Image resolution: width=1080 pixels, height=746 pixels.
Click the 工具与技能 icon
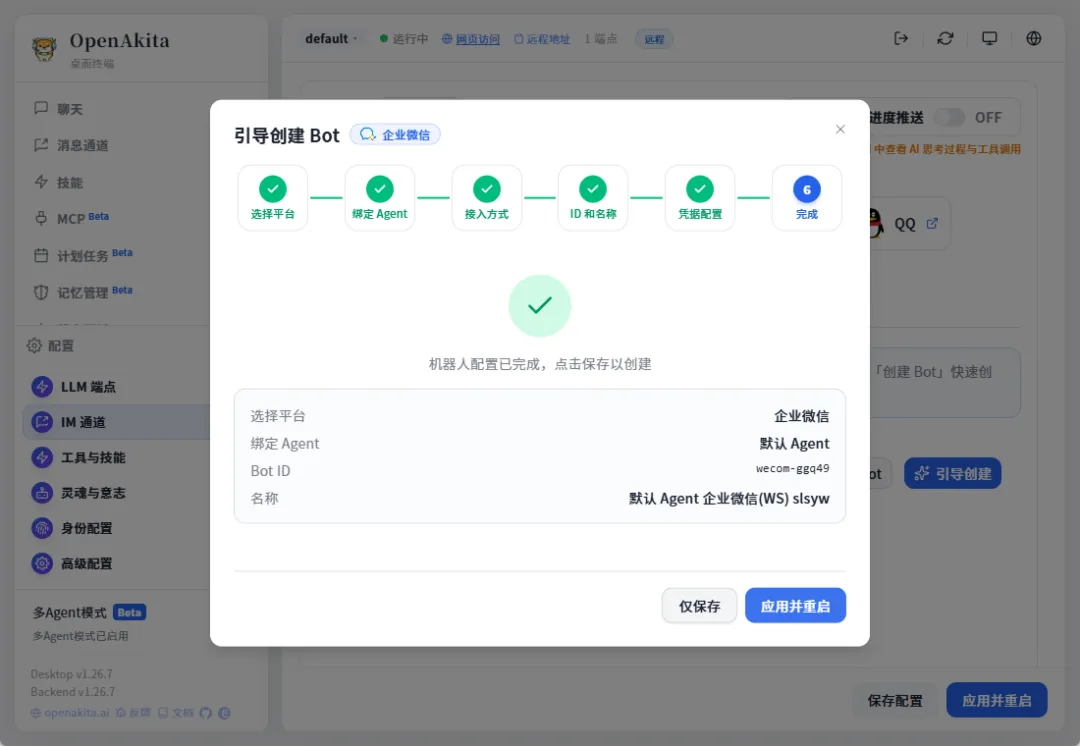pos(42,457)
